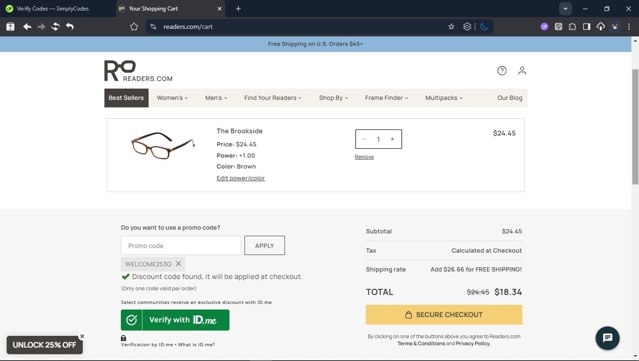Expand the Frame Finder dropdown
The image size is (639, 361).
pyautogui.click(x=386, y=98)
